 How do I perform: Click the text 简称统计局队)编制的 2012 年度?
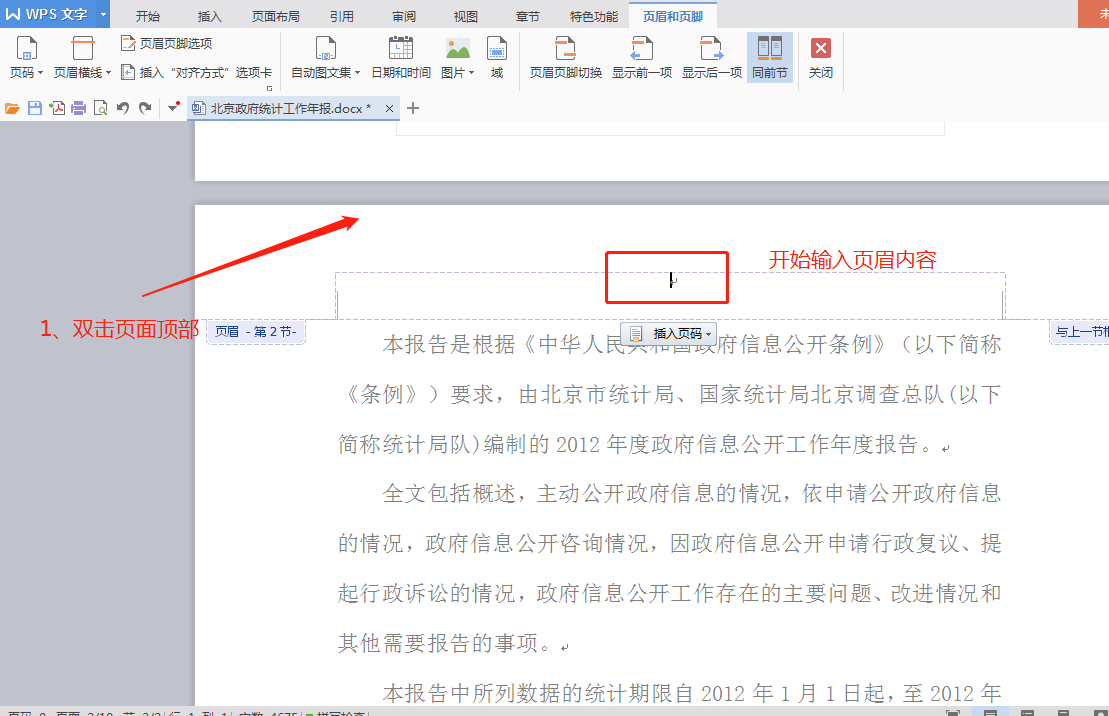(493, 444)
